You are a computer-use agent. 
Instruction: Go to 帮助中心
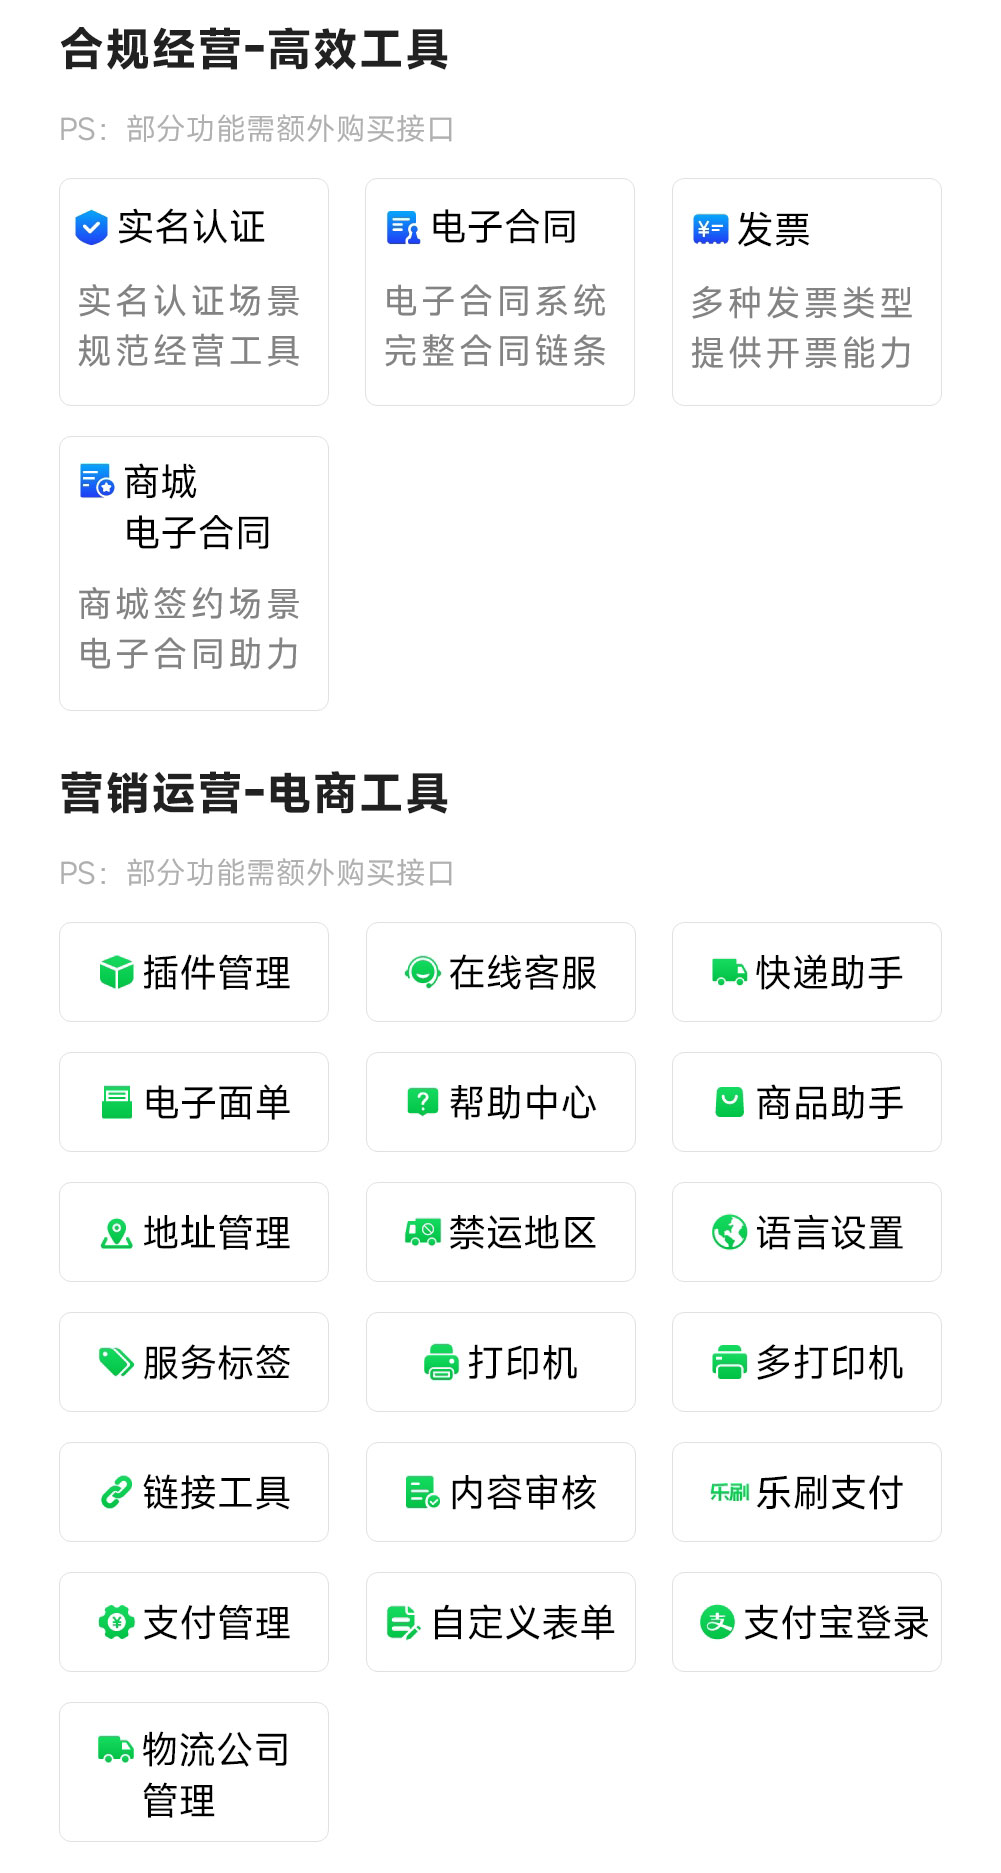pos(500,1102)
